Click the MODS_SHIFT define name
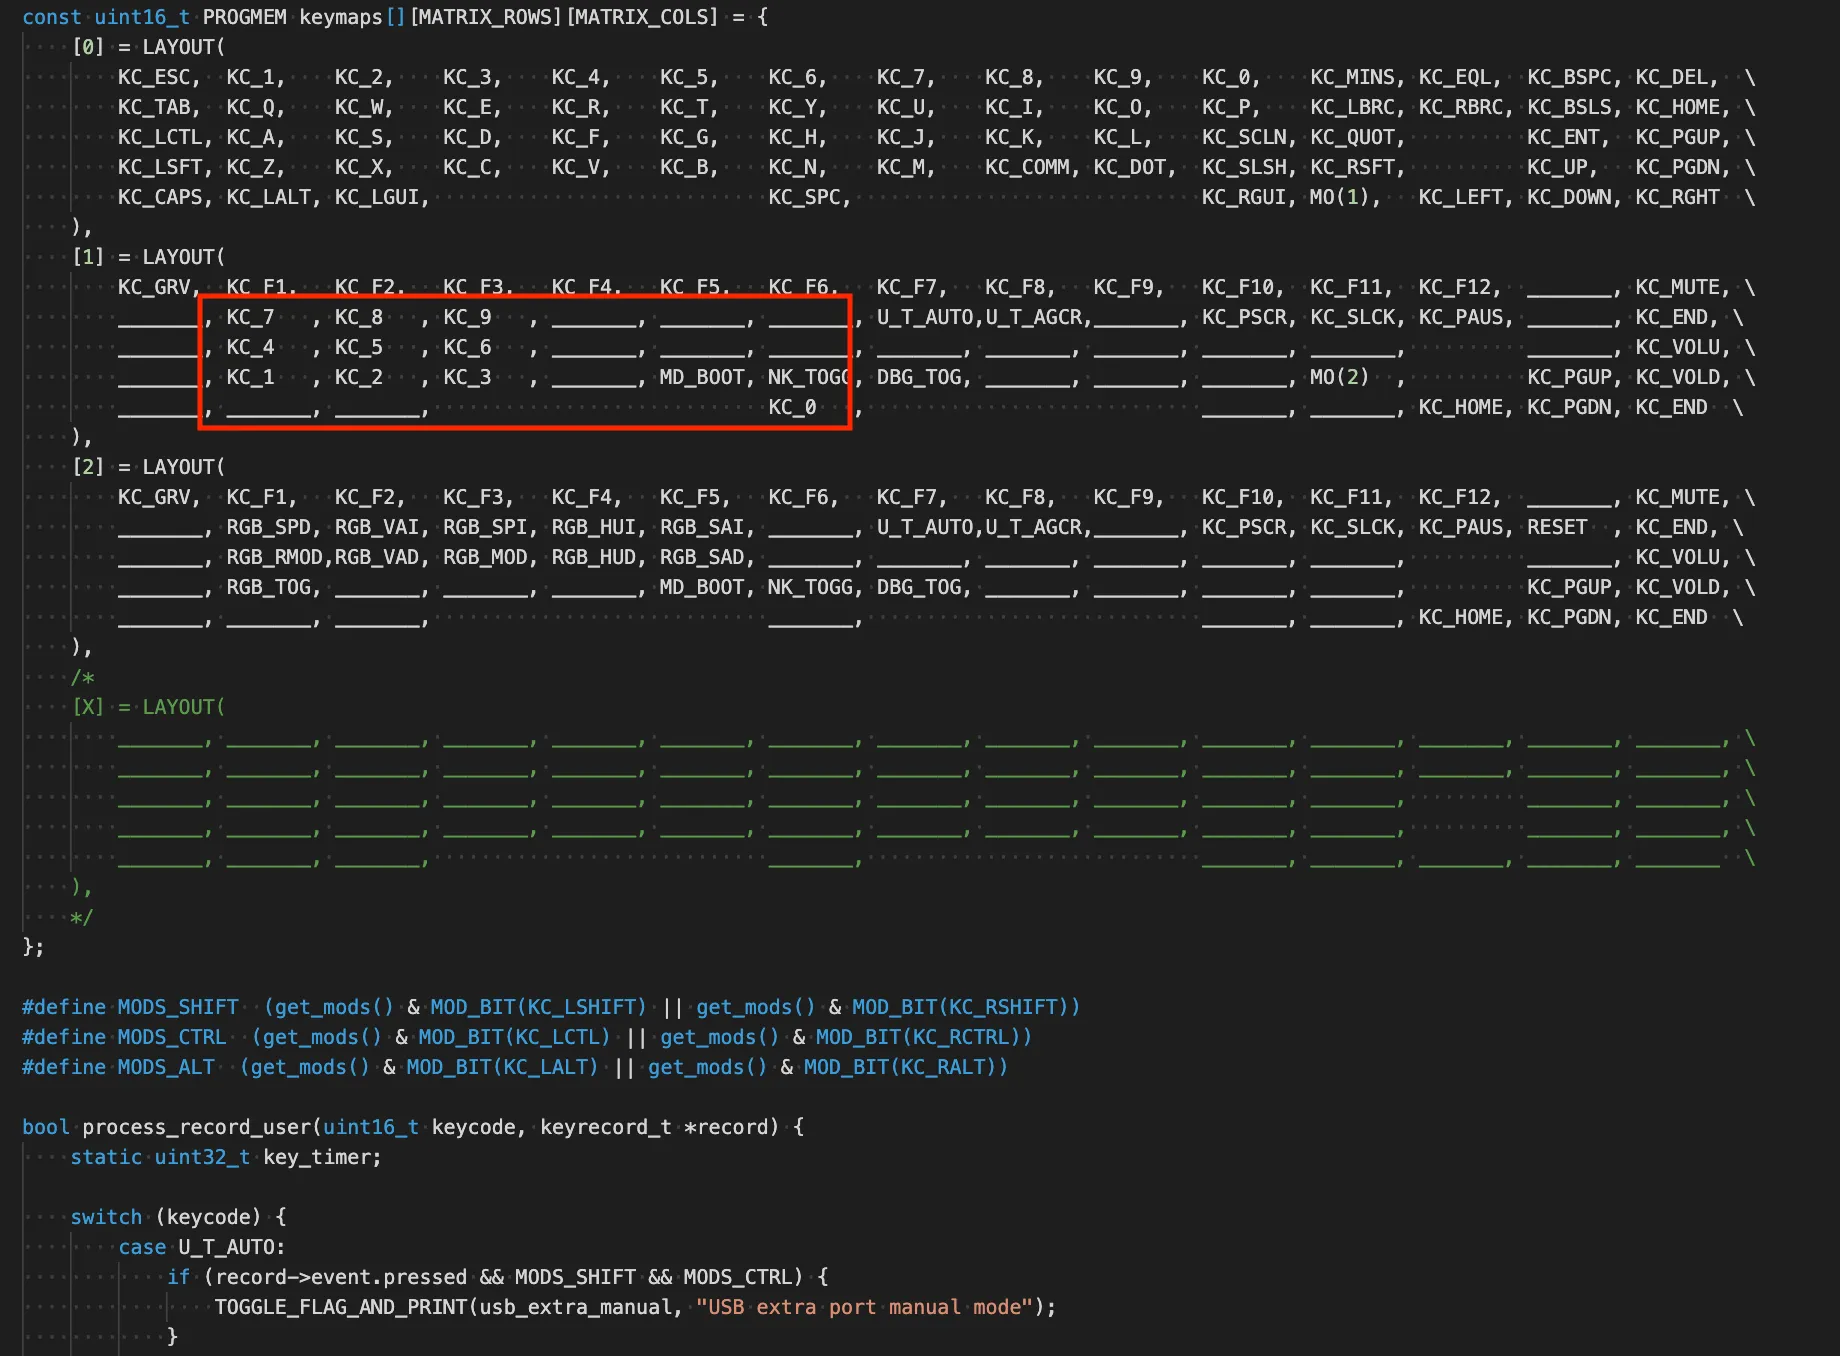 tap(177, 1007)
